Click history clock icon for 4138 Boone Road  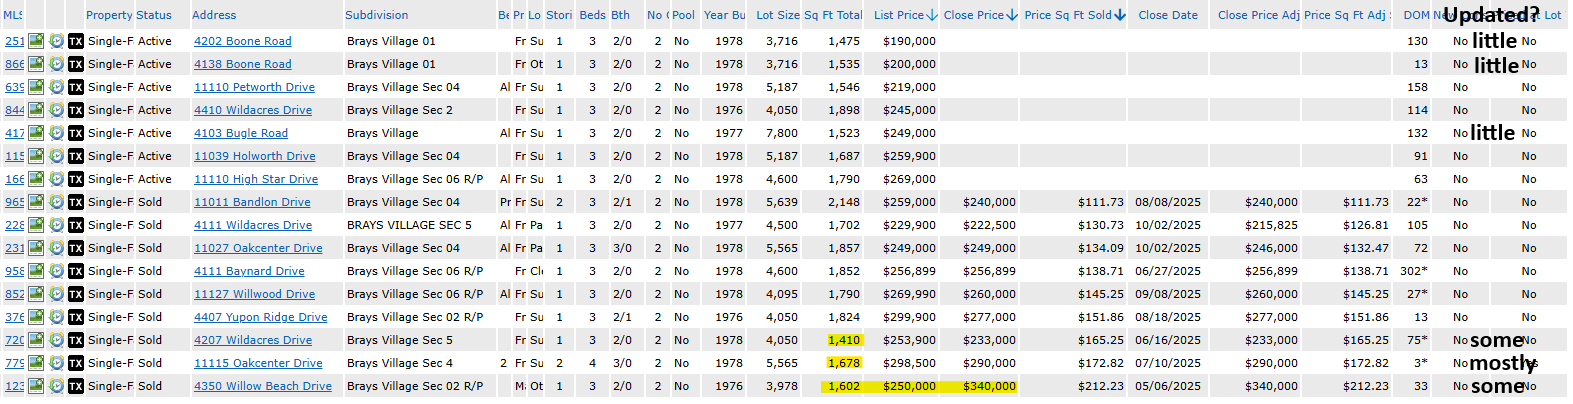tap(56, 64)
